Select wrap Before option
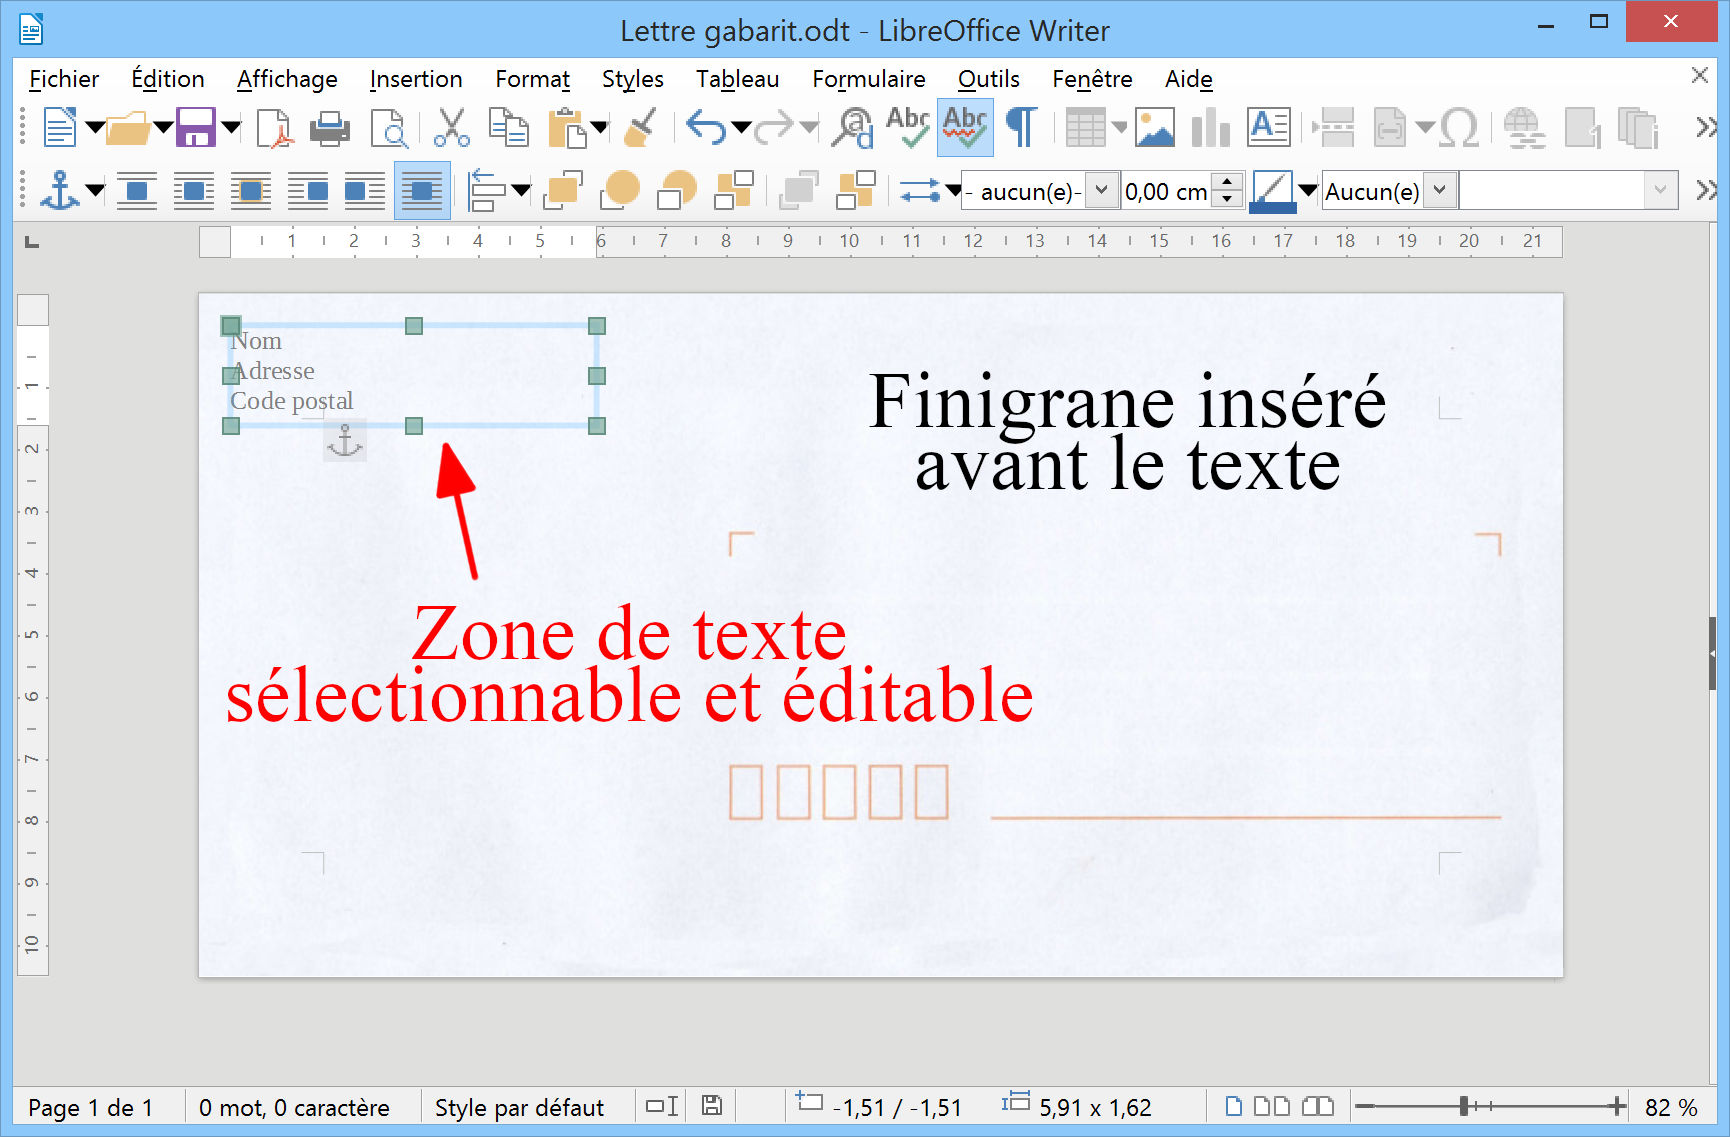 pyautogui.click(x=308, y=190)
